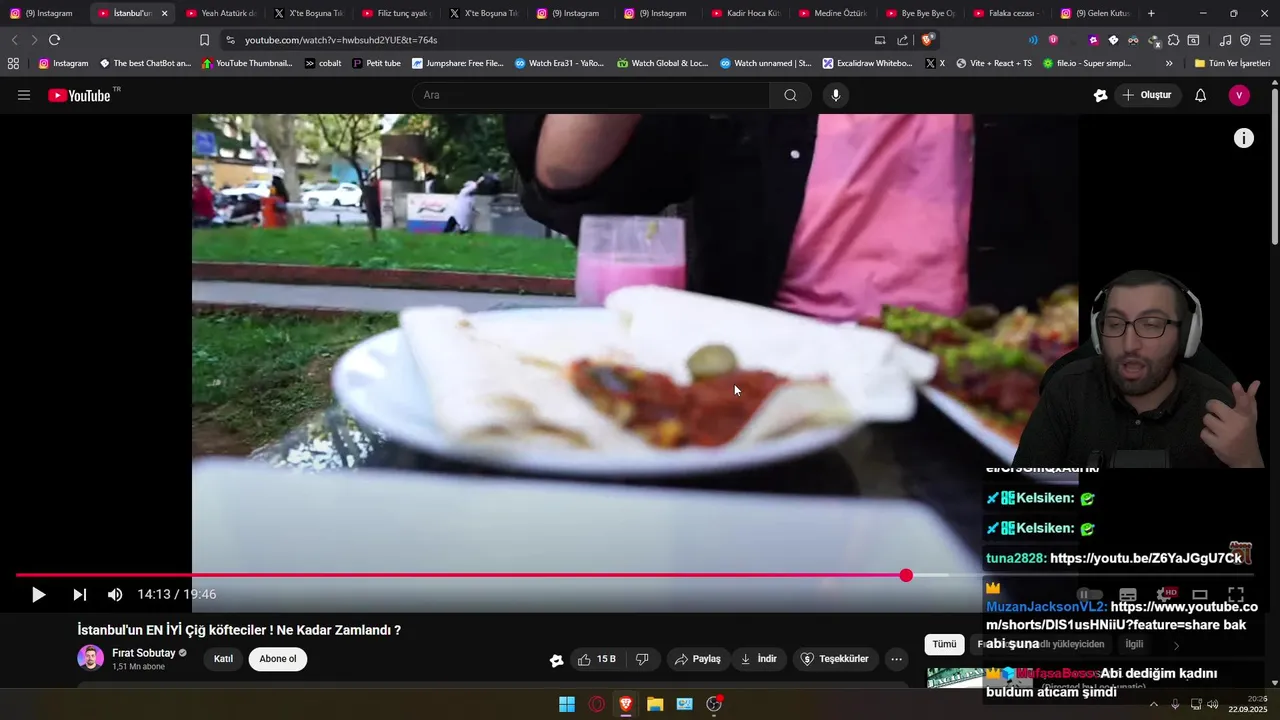Dislike the video with the thumbs-down icon
Image resolution: width=1280 pixels, height=720 pixels.
coord(642,659)
